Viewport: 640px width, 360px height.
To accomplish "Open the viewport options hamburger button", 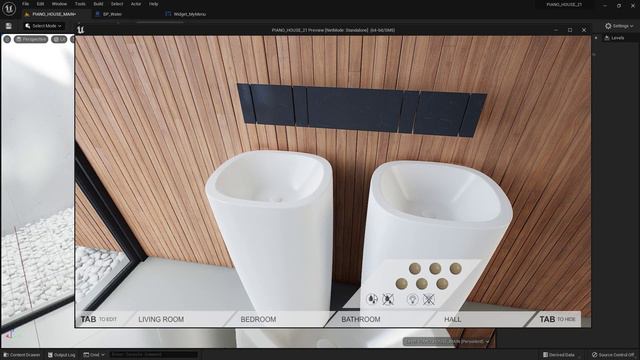I will (7, 39).
